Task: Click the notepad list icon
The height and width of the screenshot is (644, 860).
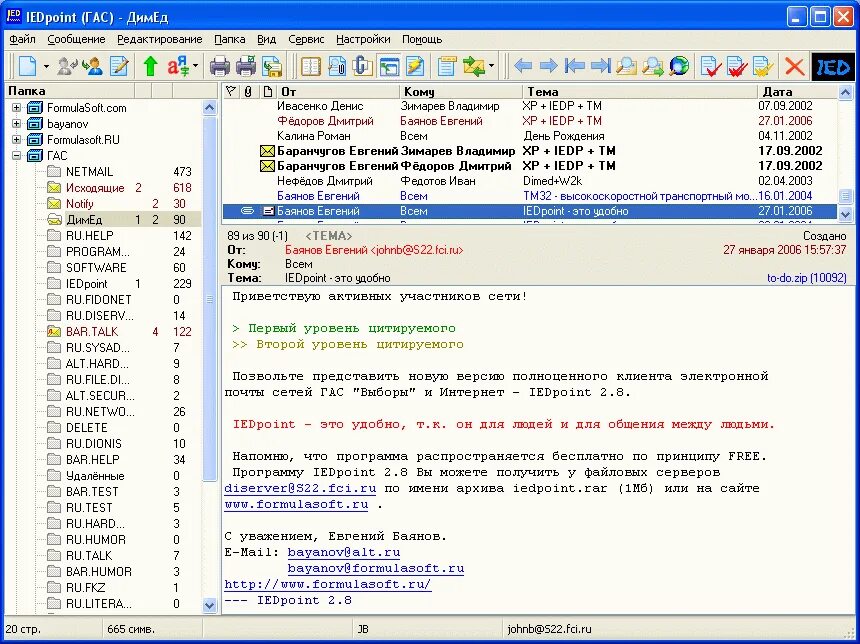Action: tap(447, 66)
